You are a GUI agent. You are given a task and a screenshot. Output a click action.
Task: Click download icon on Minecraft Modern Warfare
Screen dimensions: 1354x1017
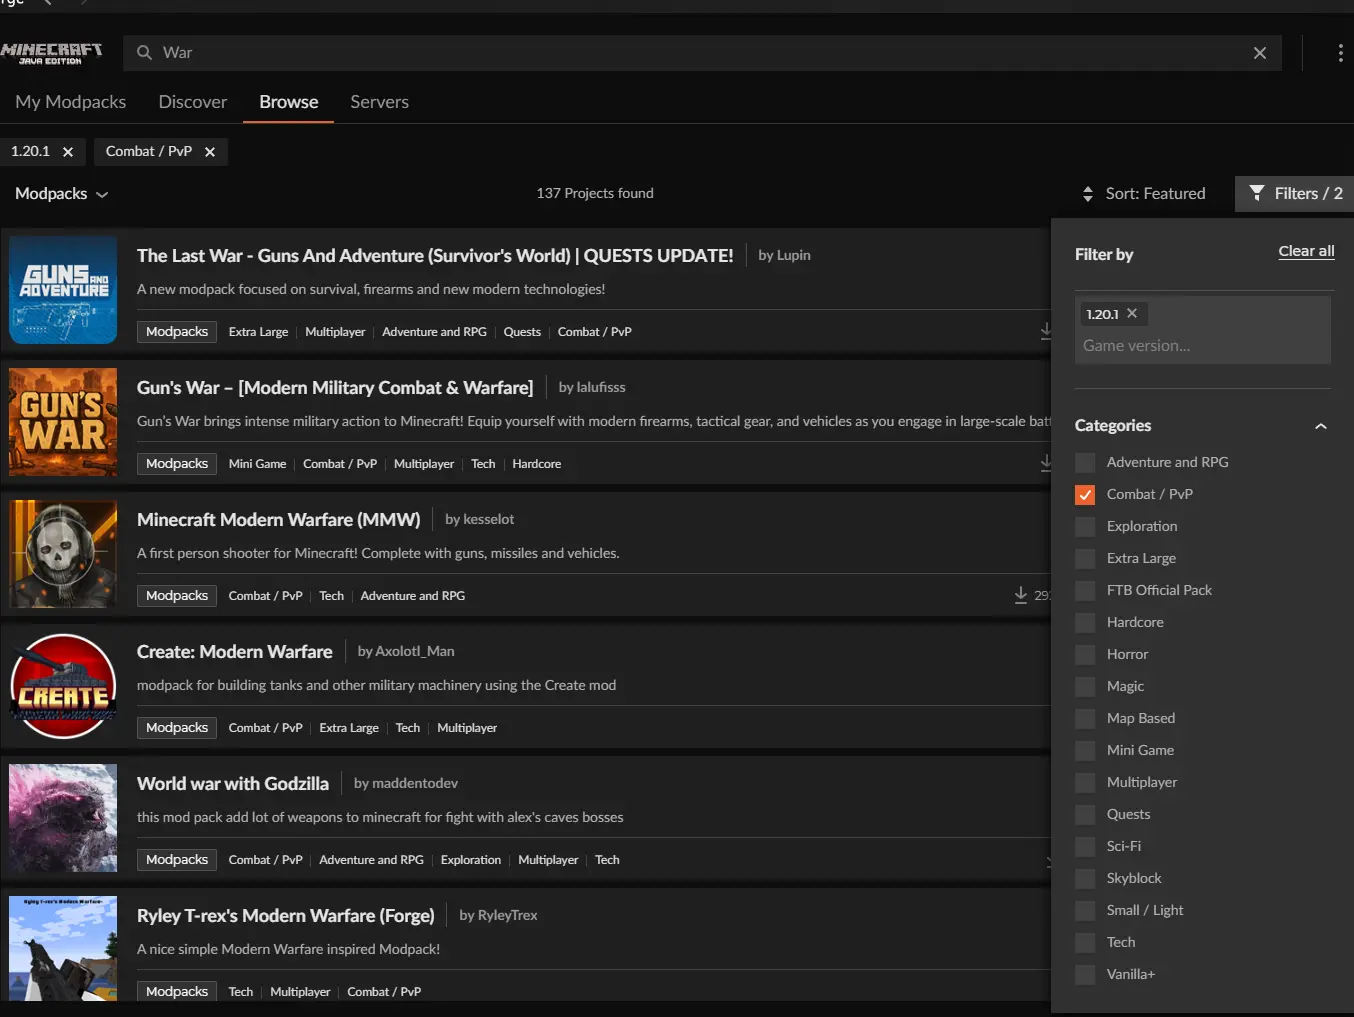[x=1021, y=595]
